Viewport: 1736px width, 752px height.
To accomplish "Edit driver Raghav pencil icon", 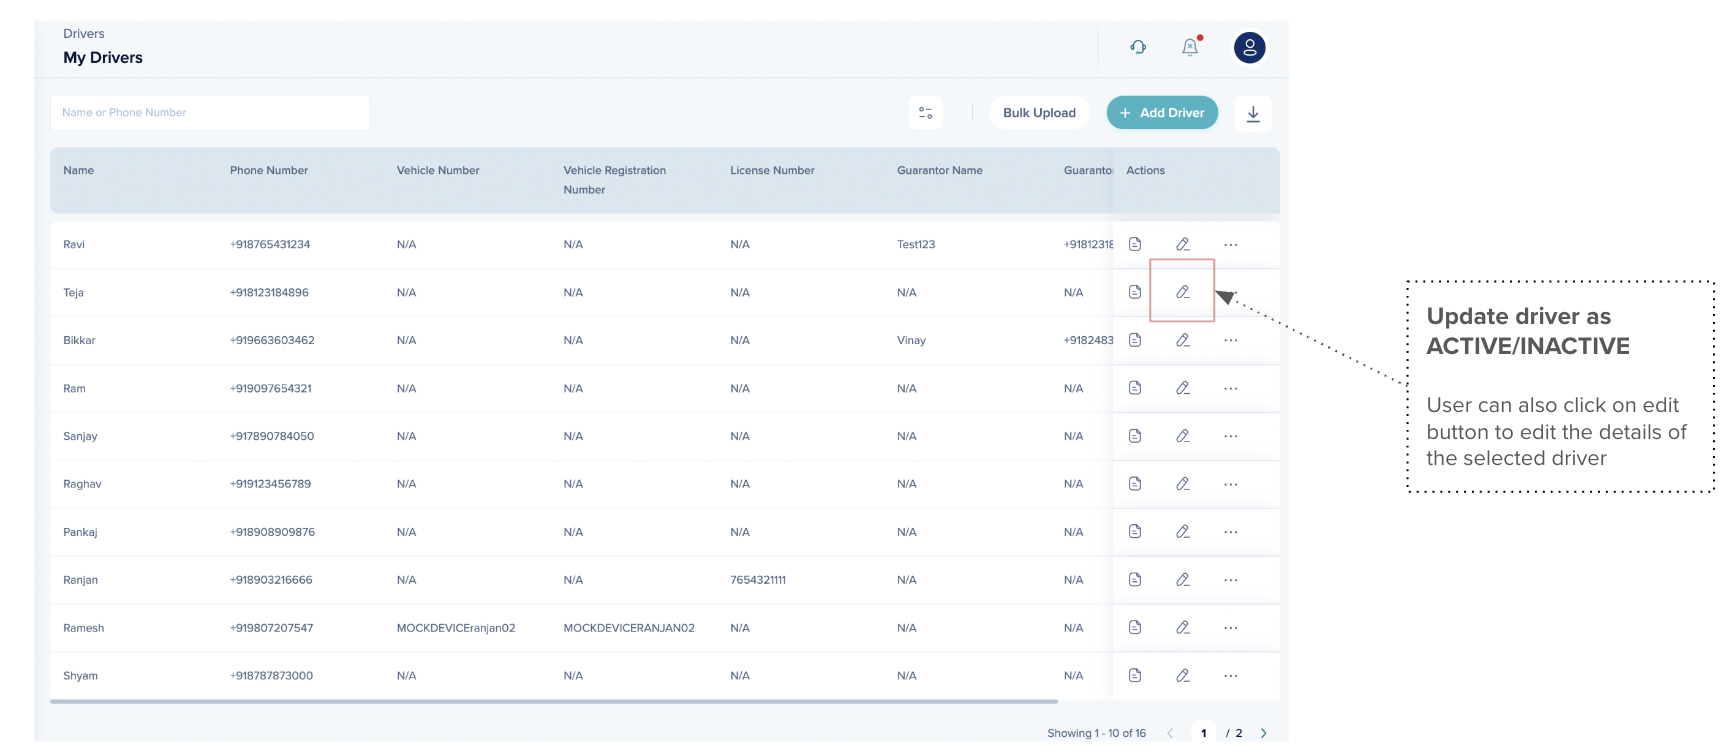I will pos(1183,484).
